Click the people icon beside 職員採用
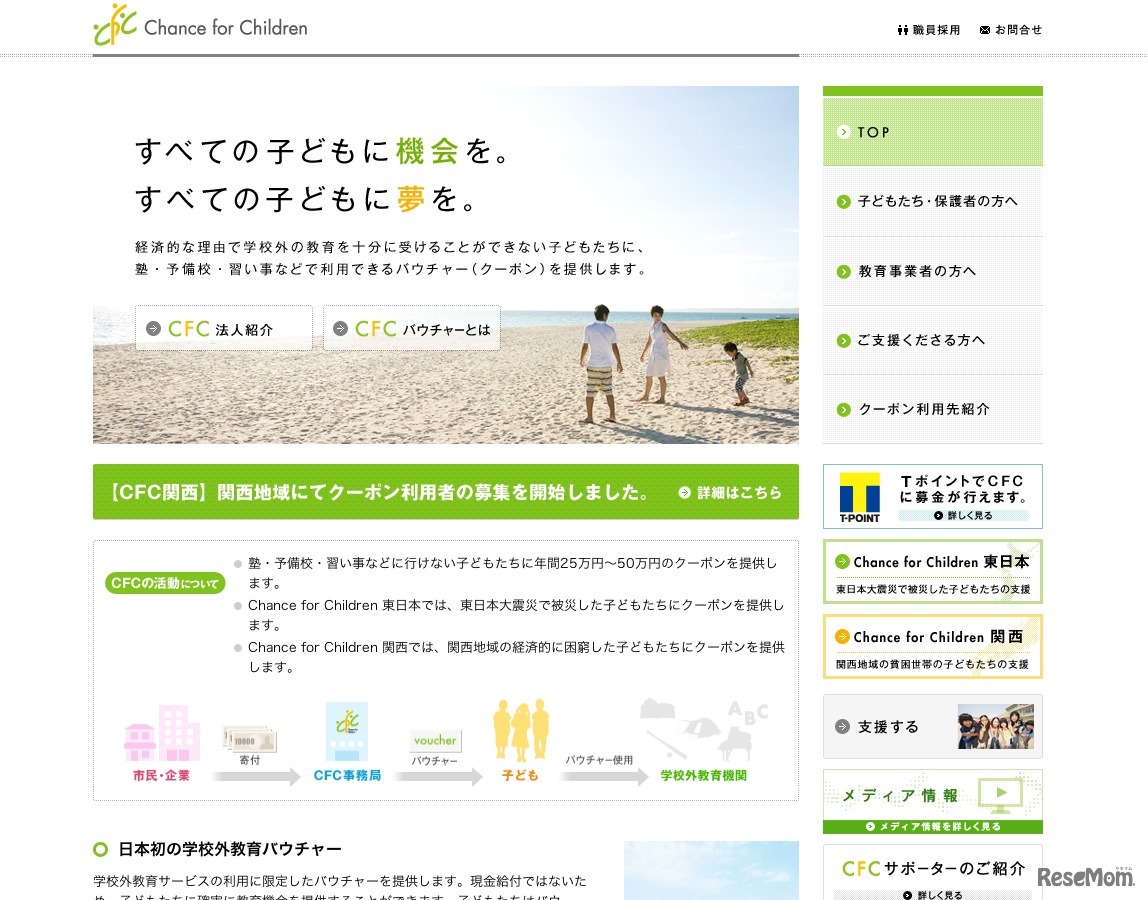The height and width of the screenshot is (900, 1148). coord(903,30)
